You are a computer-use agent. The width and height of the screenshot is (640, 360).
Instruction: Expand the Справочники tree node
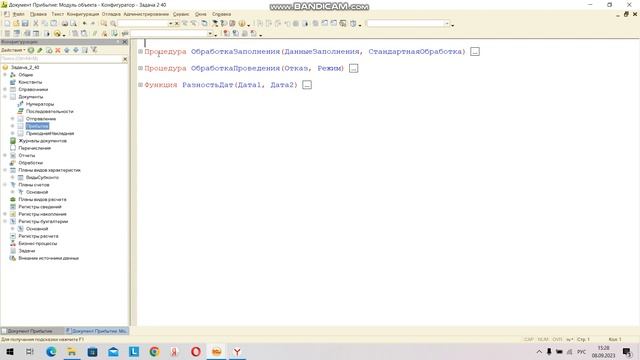point(5,89)
